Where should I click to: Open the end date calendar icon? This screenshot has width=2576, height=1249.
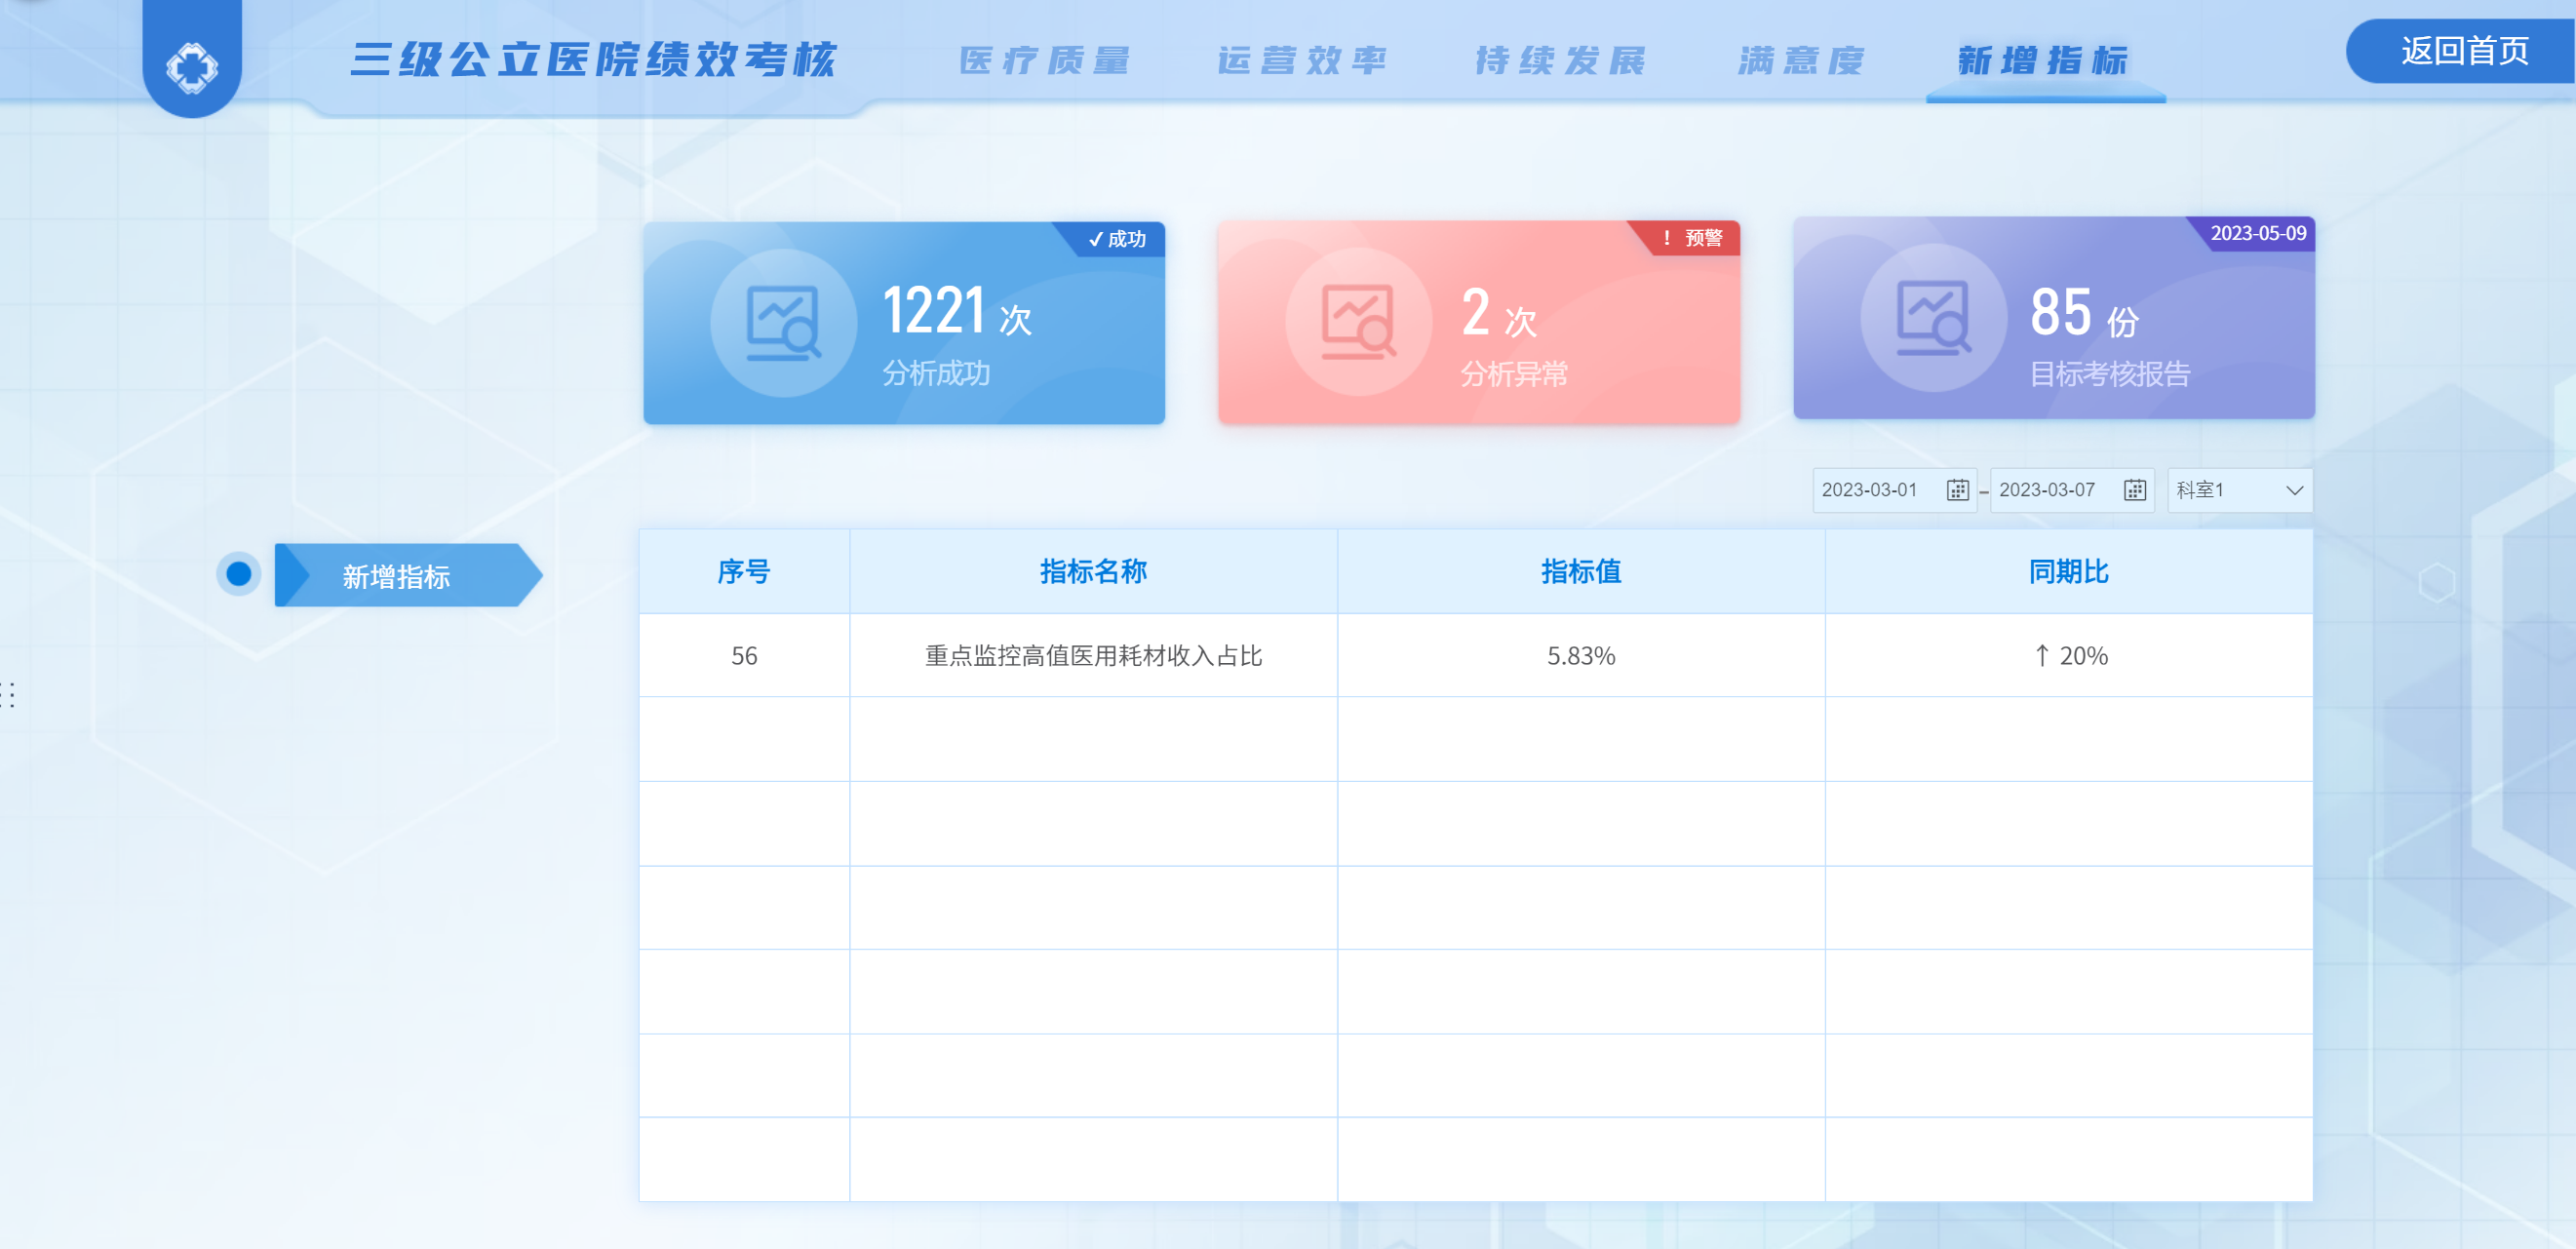[2134, 490]
